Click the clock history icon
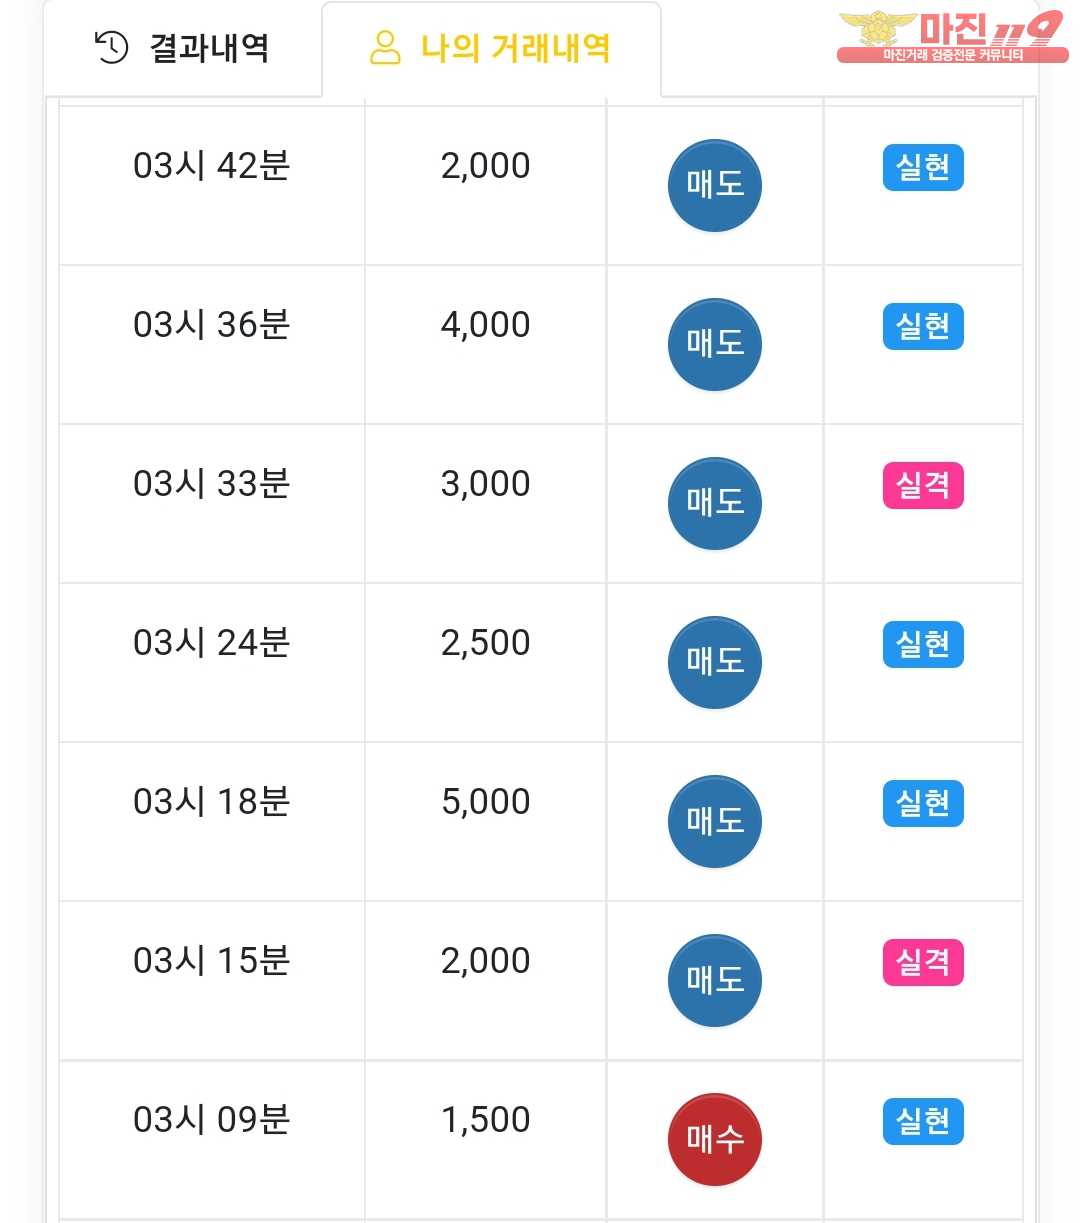Image resolution: width=1080 pixels, height=1223 pixels. point(111,47)
